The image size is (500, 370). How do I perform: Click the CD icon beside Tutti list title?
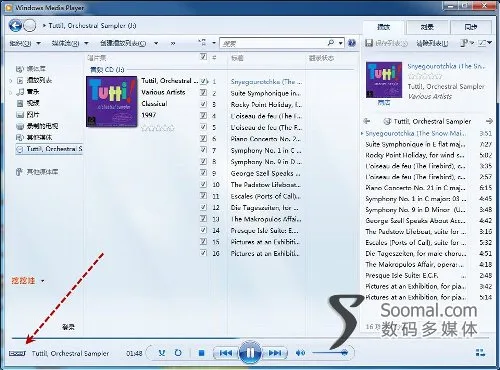tap(387, 121)
